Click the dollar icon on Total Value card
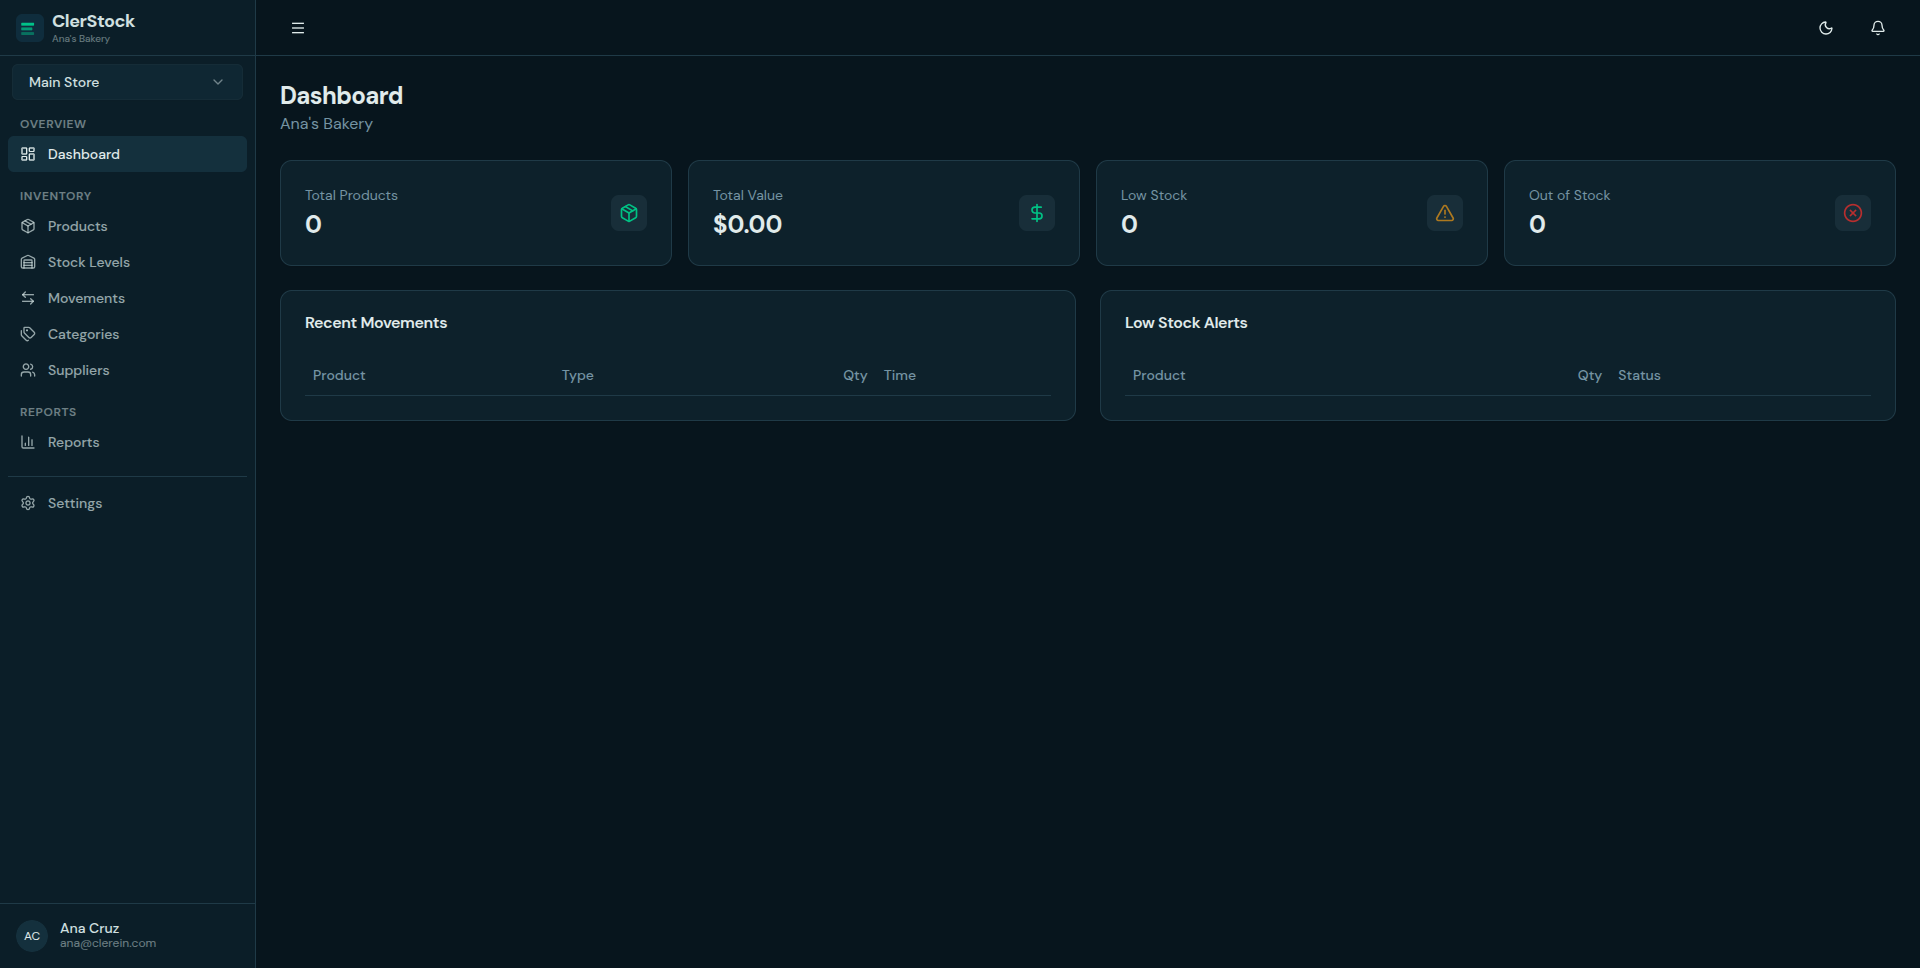The height and width of the screenshot is (968, 1920). (x=1036, y=213)
